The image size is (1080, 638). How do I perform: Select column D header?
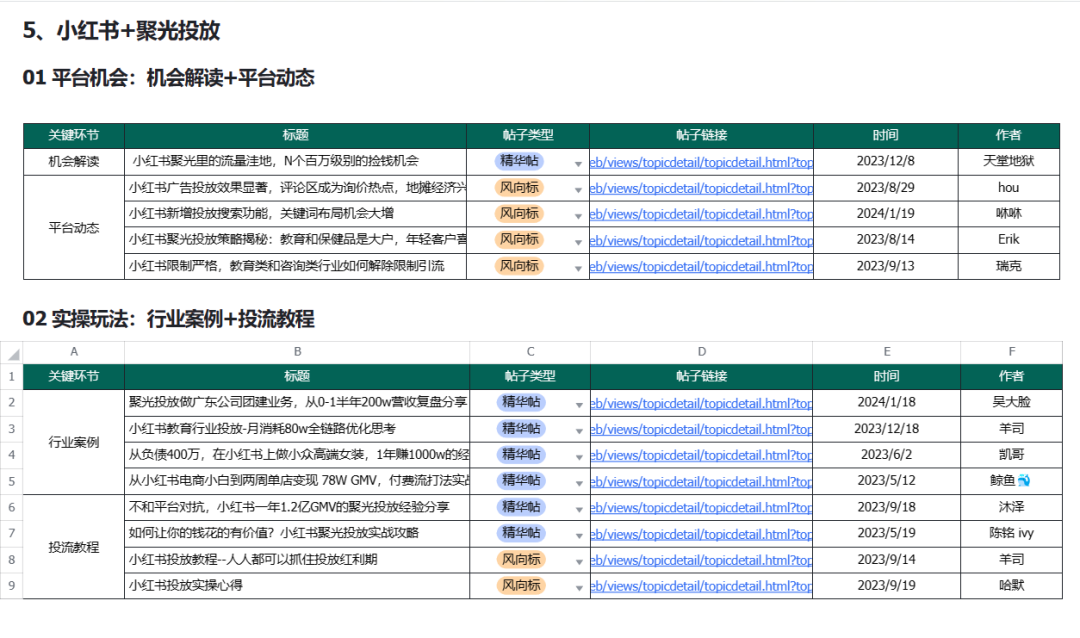point(701,351)
